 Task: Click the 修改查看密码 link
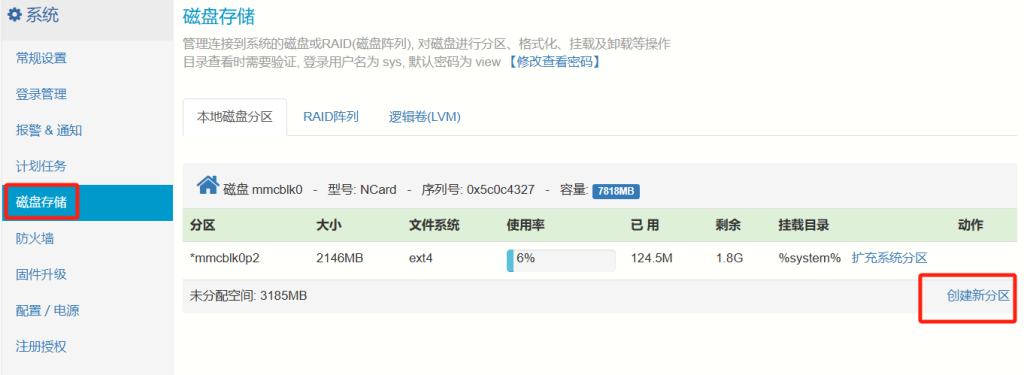(553, 62)
